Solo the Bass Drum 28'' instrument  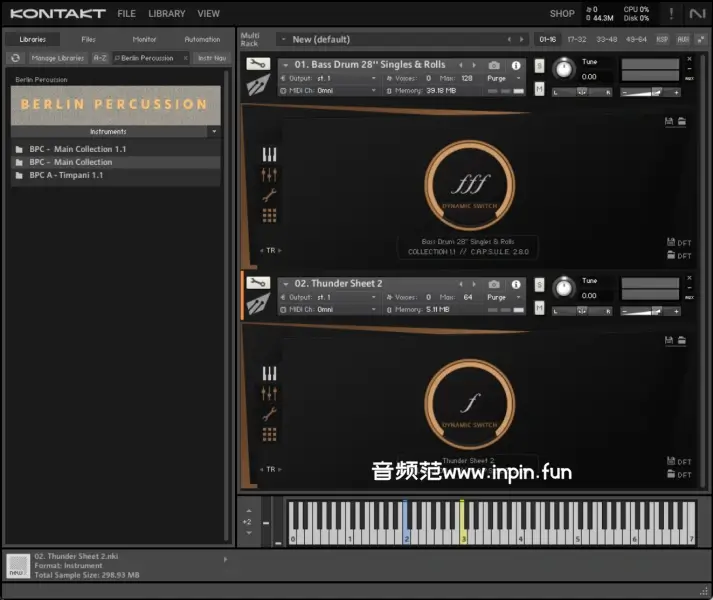tap(540, 66)
